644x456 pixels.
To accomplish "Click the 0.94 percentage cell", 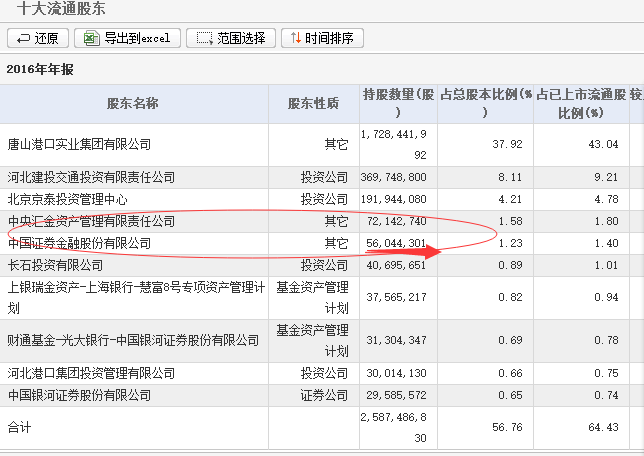I will pyautogui.click(x=606, y=297).
